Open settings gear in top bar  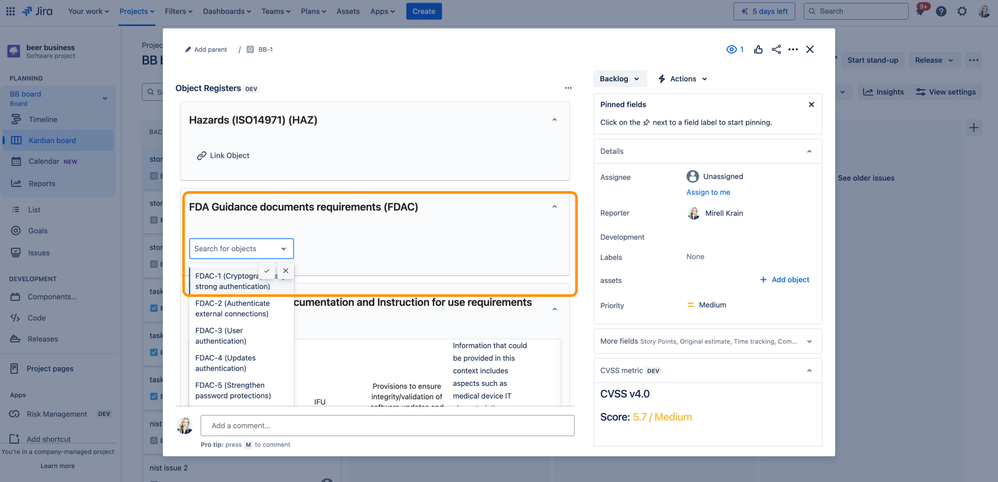point(962,11)
